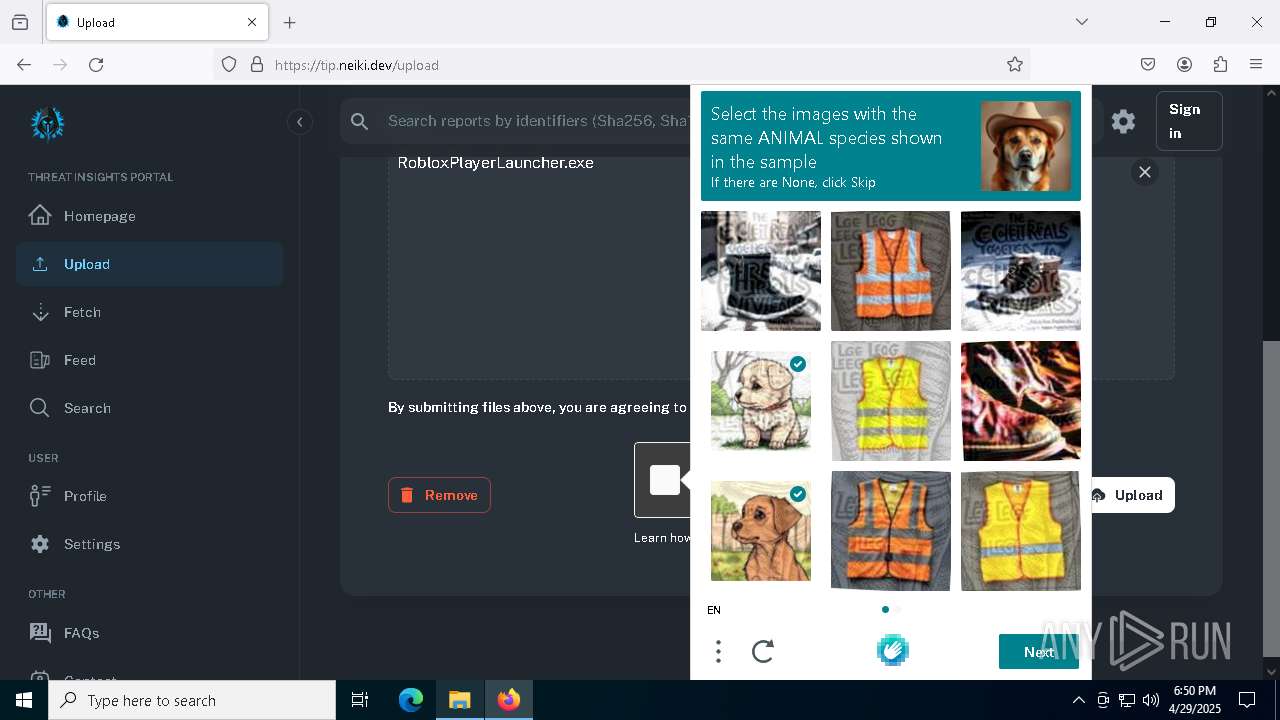Refresh the captcha challenge
The height and width of the screenshot is (720, 1280).
click(x=763, y=652)
